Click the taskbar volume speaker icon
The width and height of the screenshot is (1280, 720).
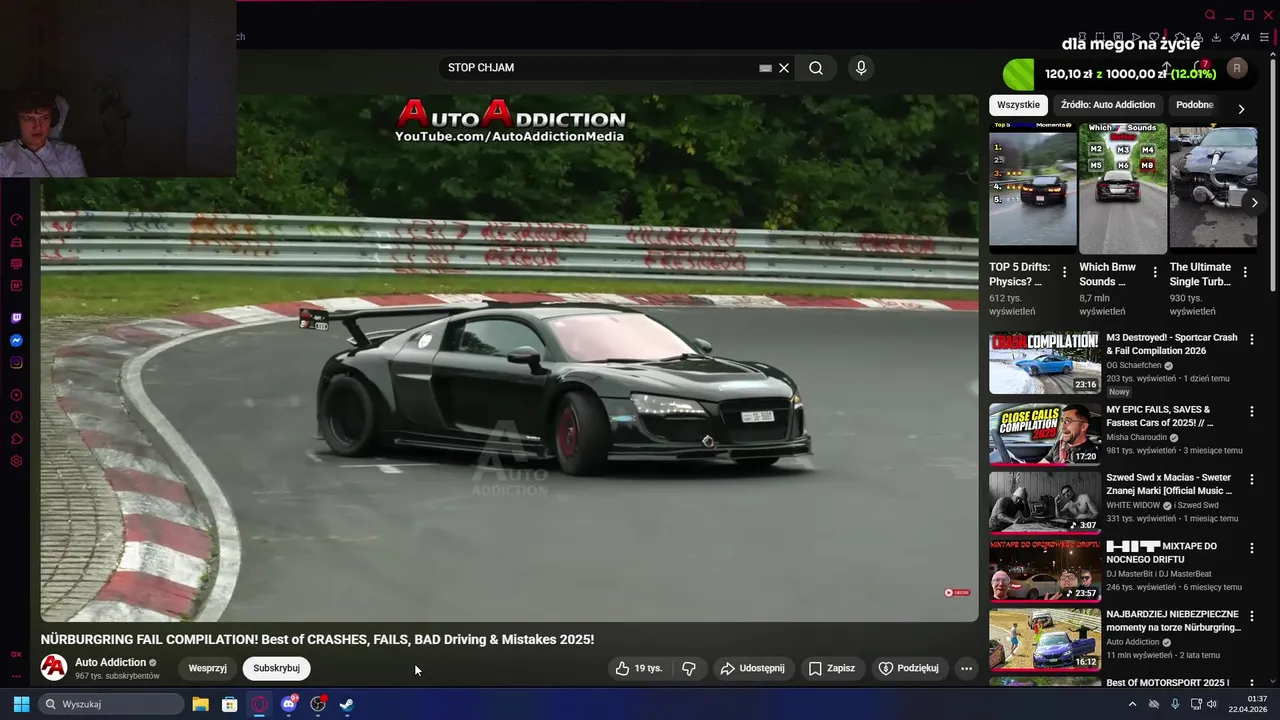point(1212,704)
